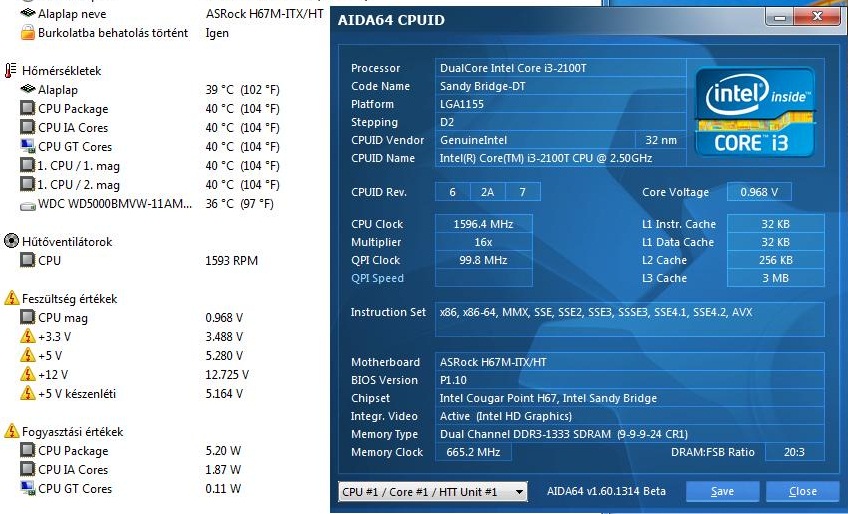Click the Close button in AIDA64 CPUID

tap(803, 491)
